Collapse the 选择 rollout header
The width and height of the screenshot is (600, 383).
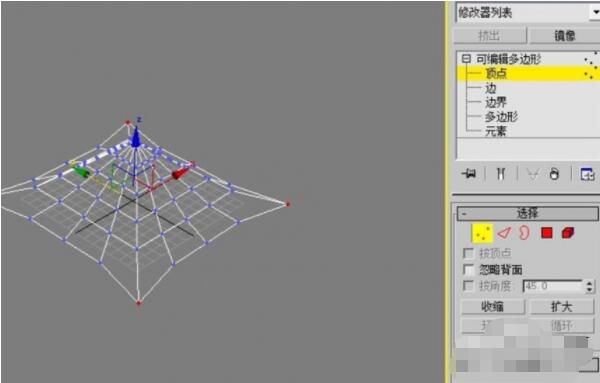527,214
